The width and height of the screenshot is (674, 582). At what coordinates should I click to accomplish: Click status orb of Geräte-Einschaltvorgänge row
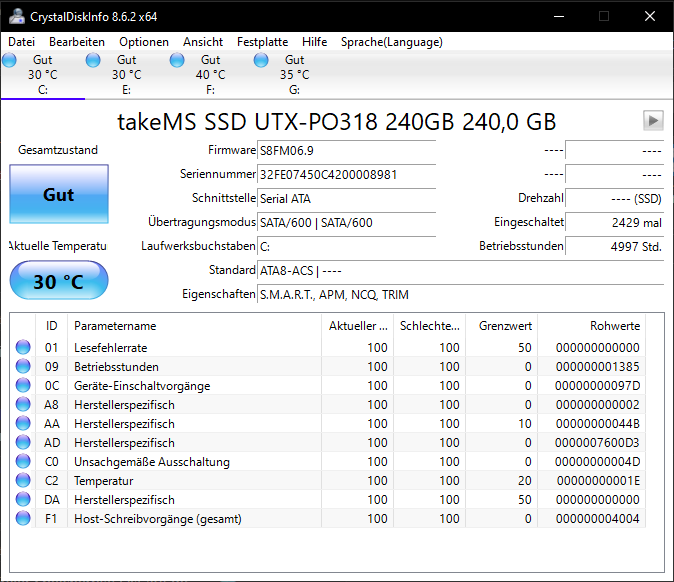23,385
